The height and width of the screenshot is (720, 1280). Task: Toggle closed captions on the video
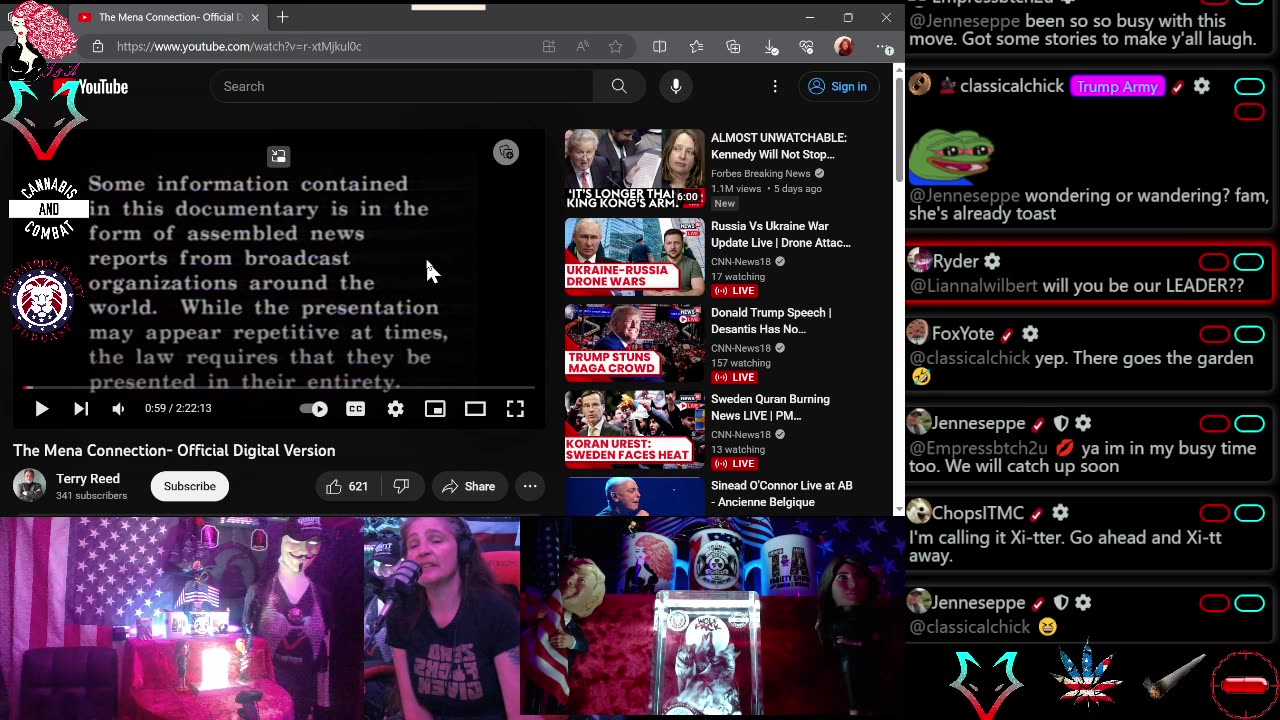pyautogui.click(x=355, y=409)
